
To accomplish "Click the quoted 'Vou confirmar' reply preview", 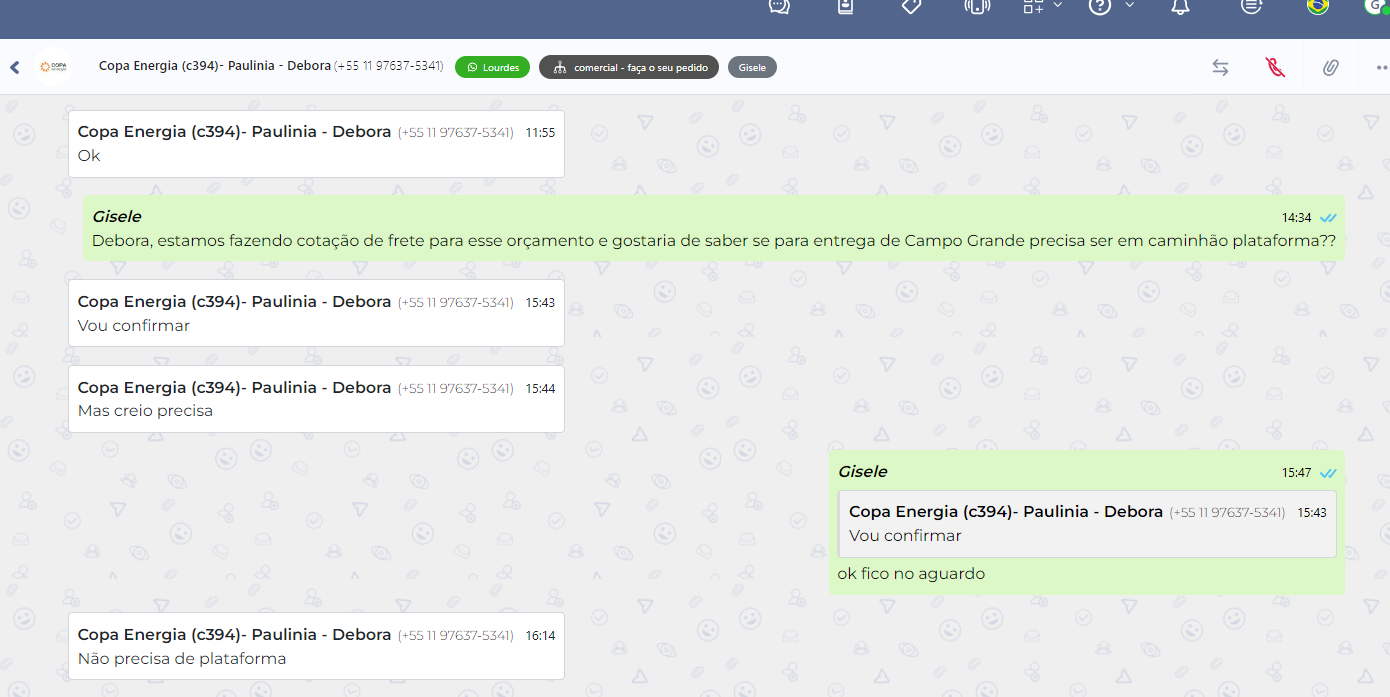I will point(1087,524).
